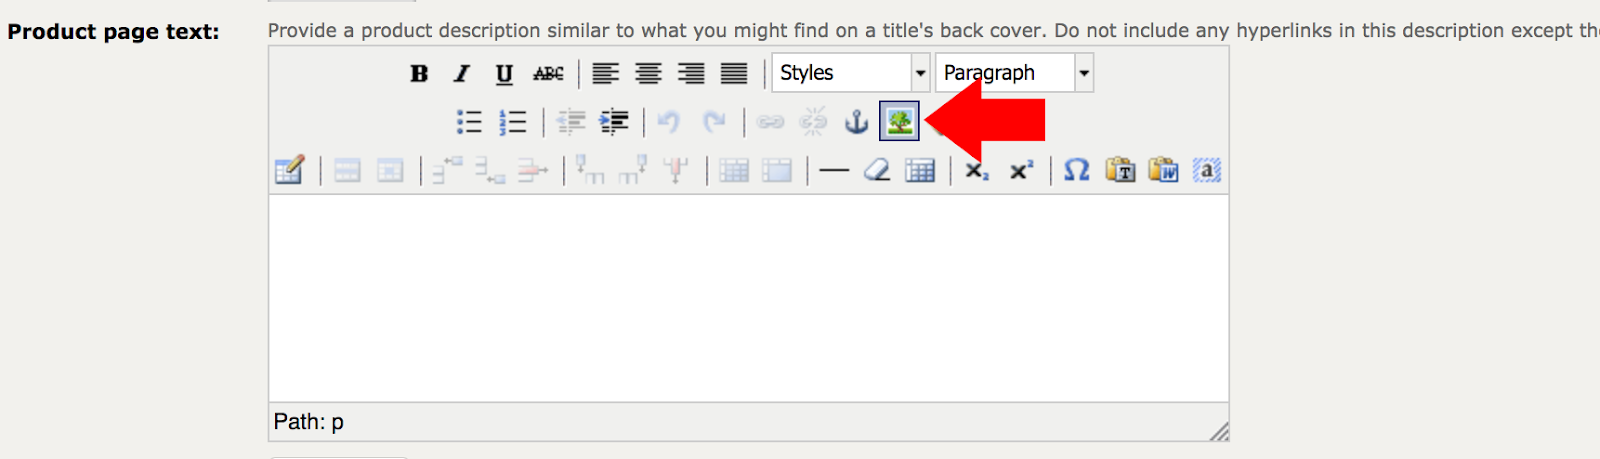Insert an anchor
1600x459 pixels.
click(856, 122)
